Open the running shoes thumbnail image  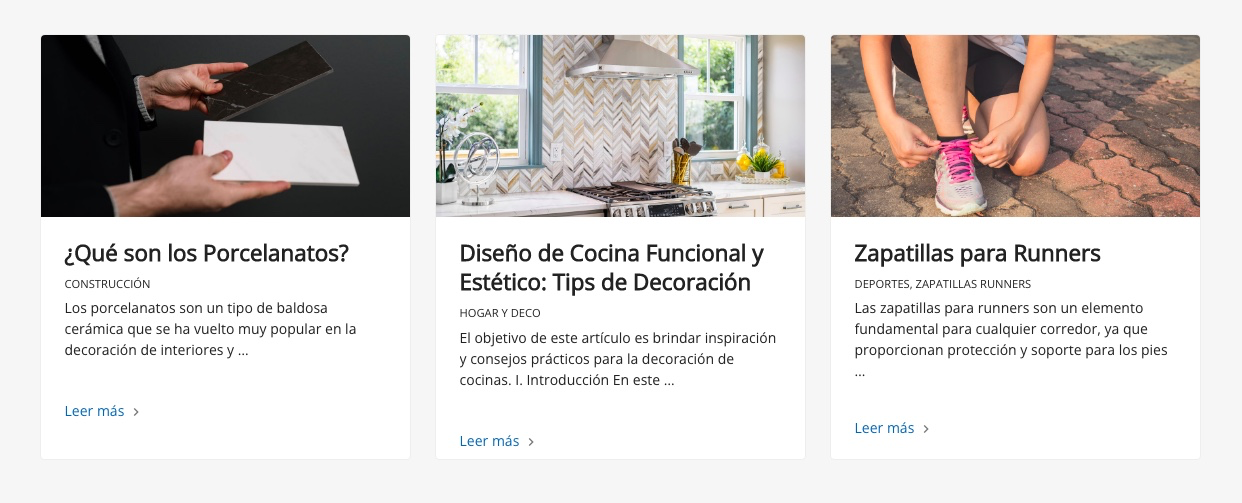pos(1015,126)
